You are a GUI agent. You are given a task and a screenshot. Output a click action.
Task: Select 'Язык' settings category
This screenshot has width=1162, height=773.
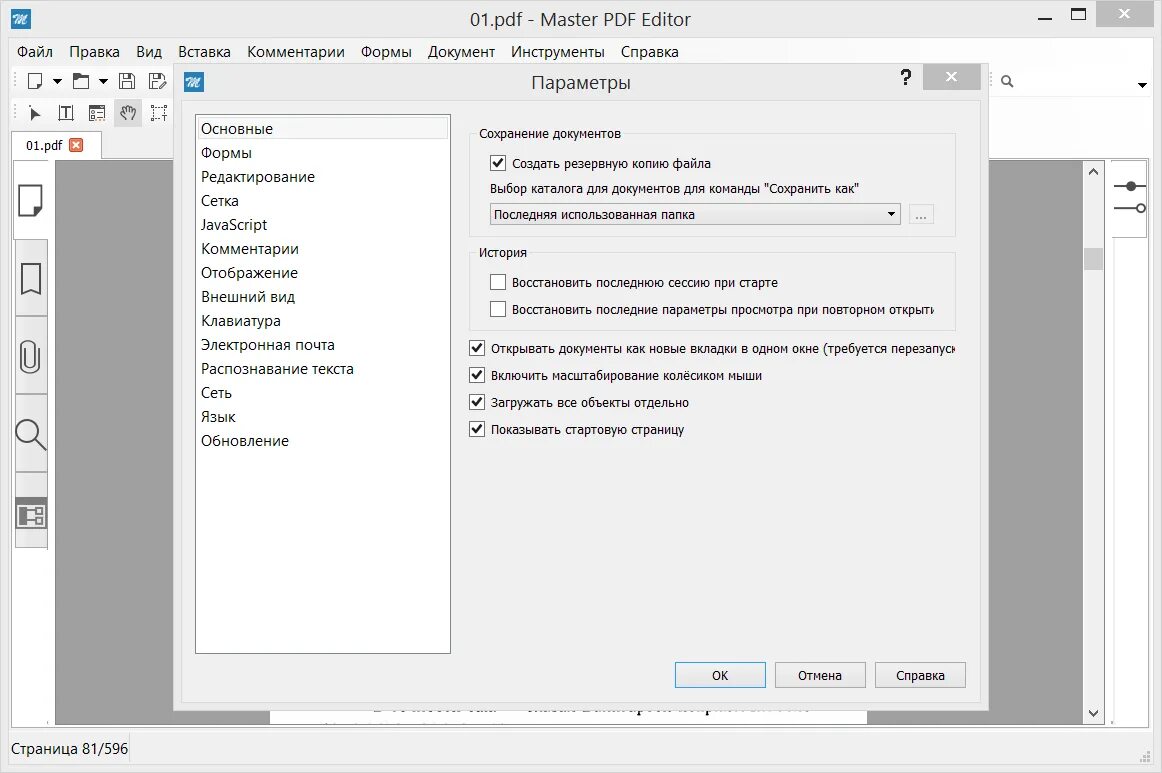[x=322, y=417]
